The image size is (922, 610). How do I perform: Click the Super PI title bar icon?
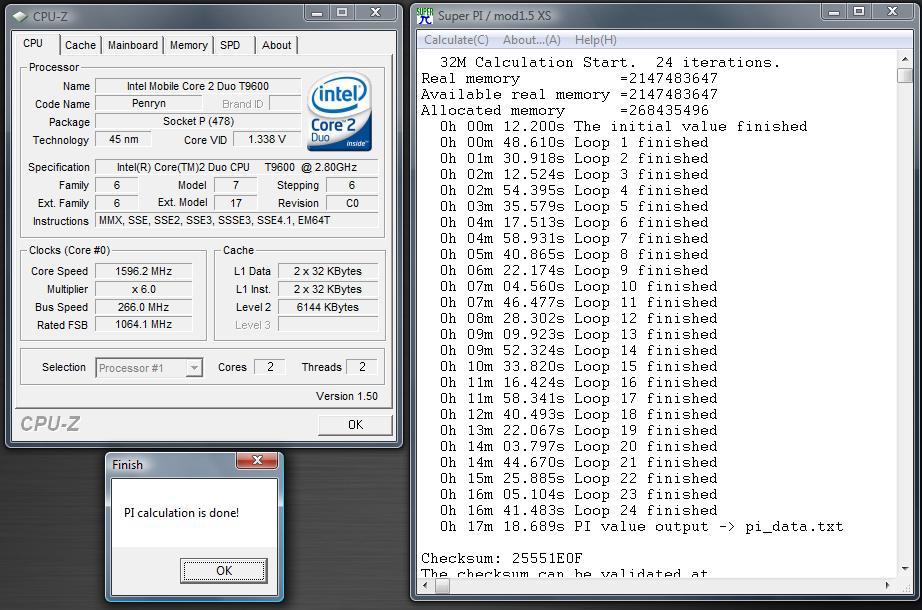425,15
